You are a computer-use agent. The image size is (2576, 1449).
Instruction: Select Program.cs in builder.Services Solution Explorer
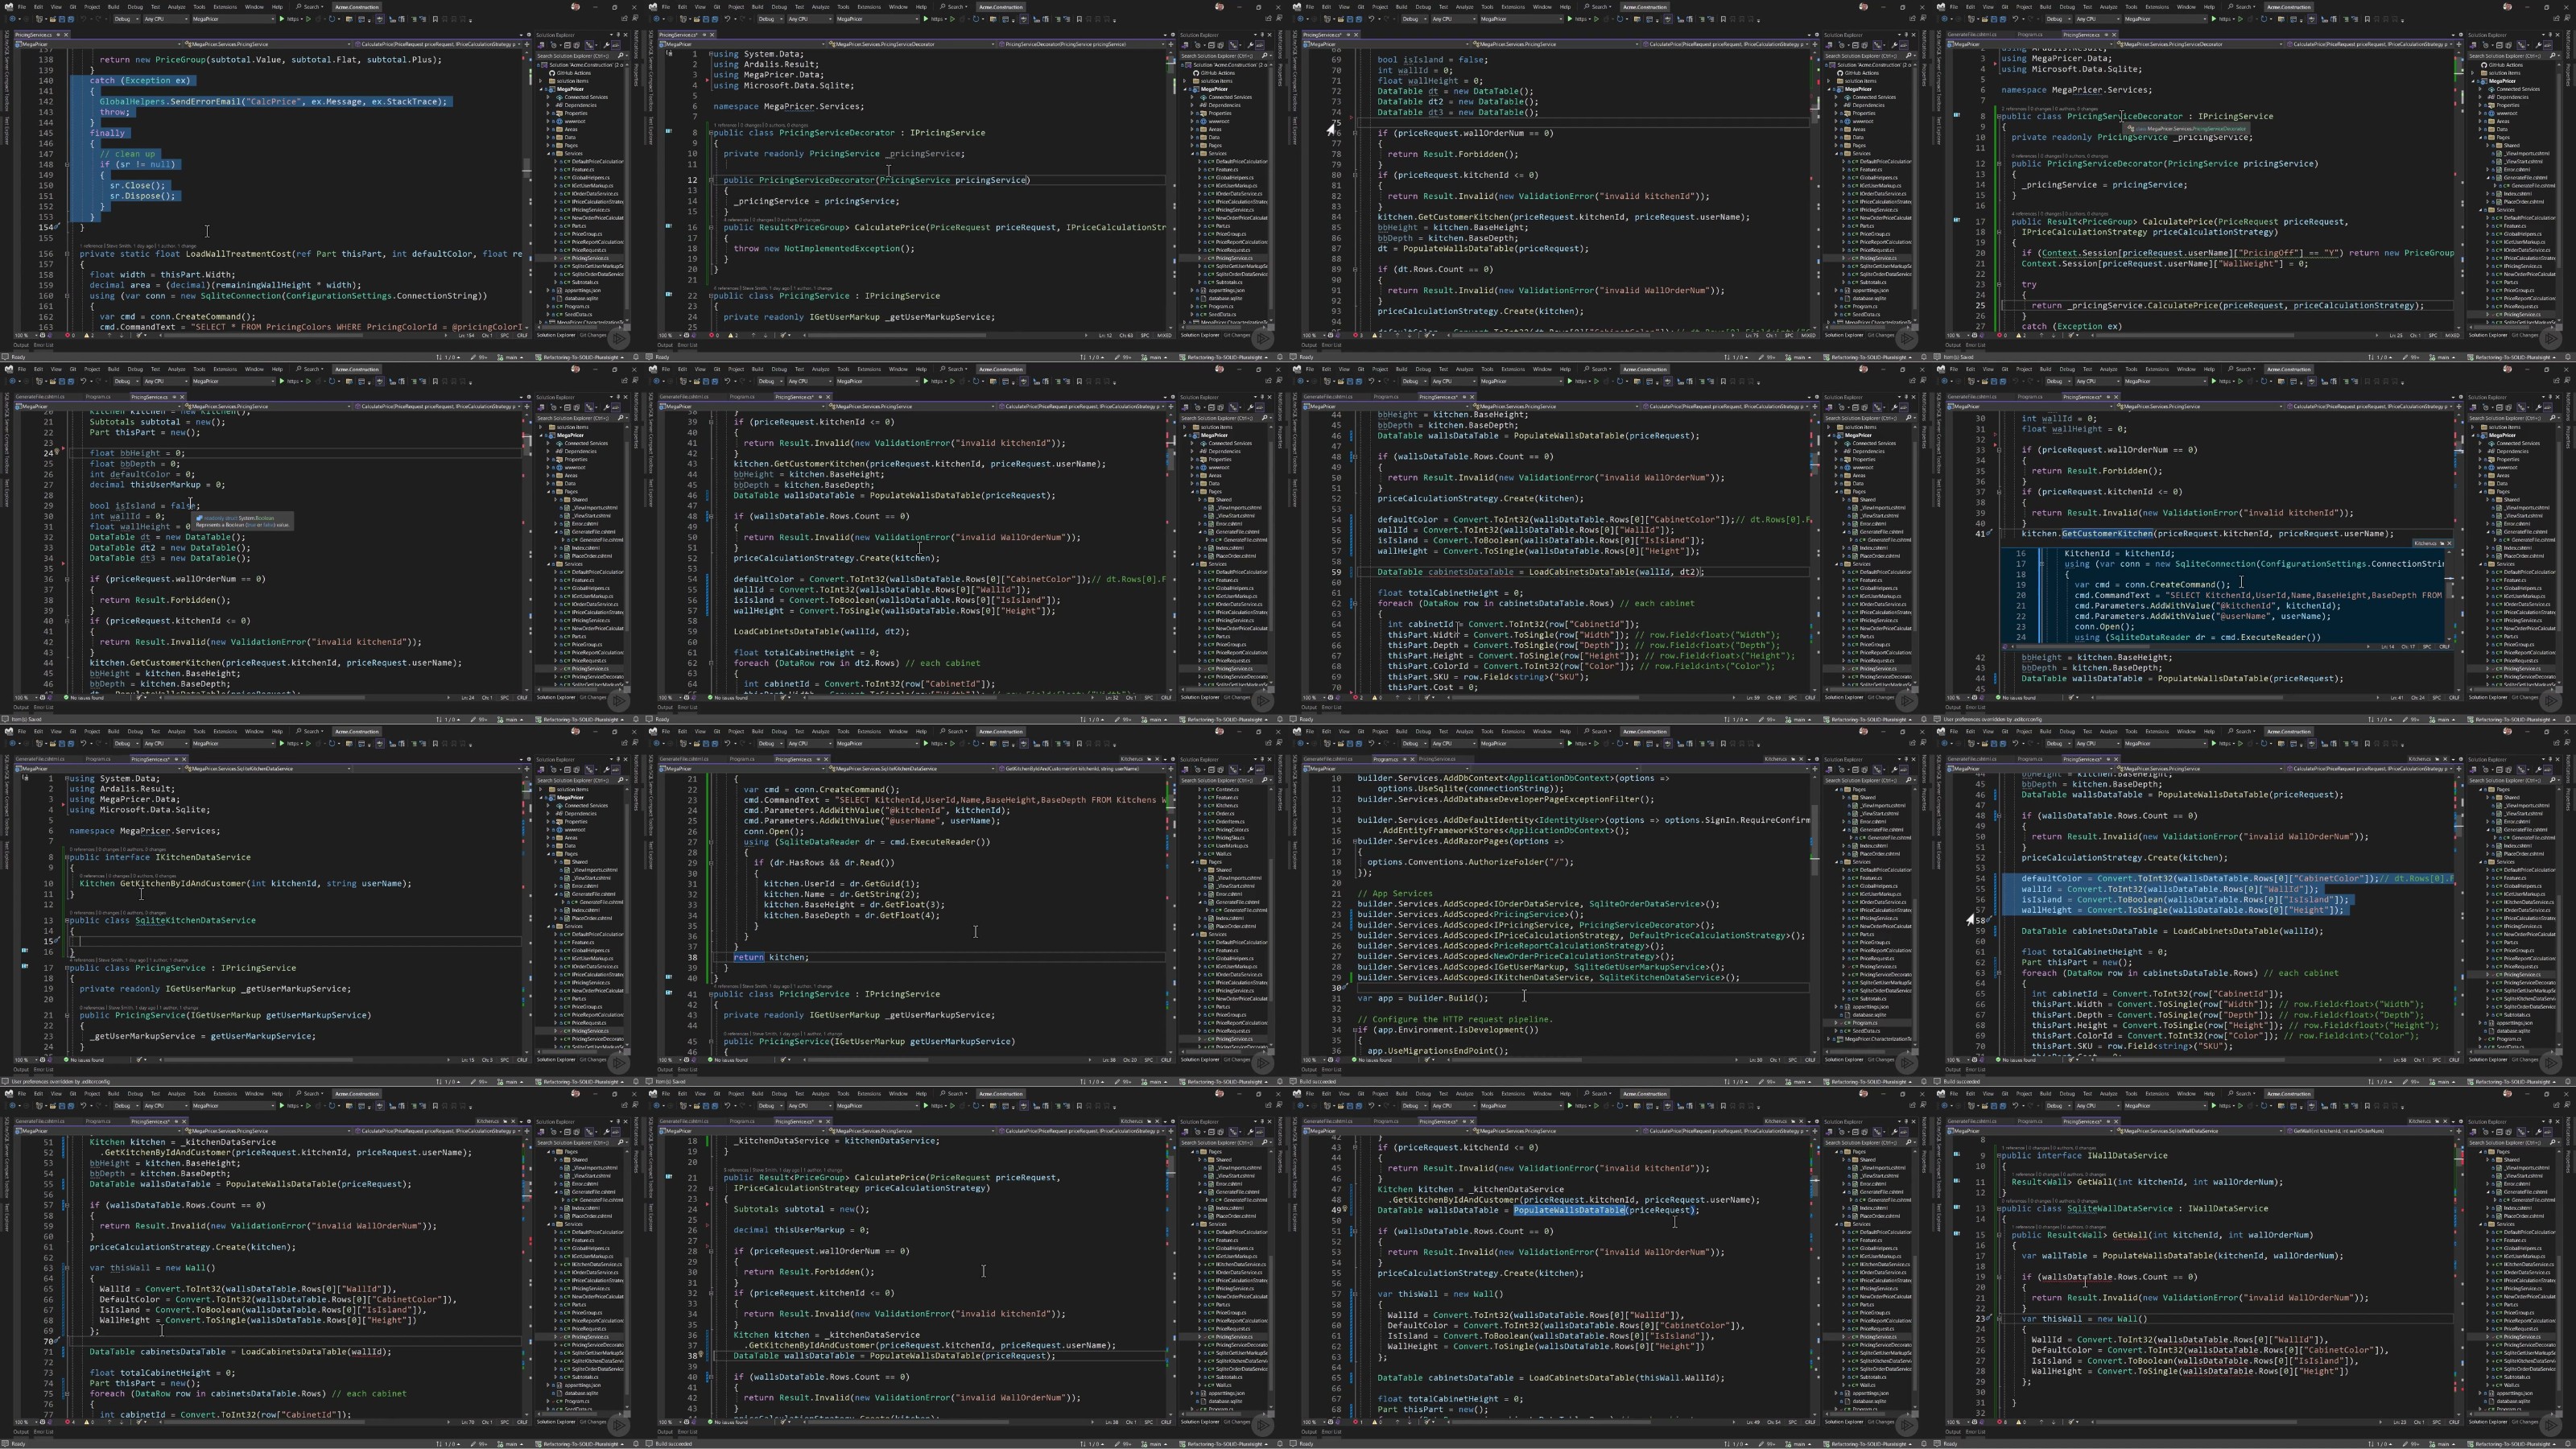coord(1866,1023)
